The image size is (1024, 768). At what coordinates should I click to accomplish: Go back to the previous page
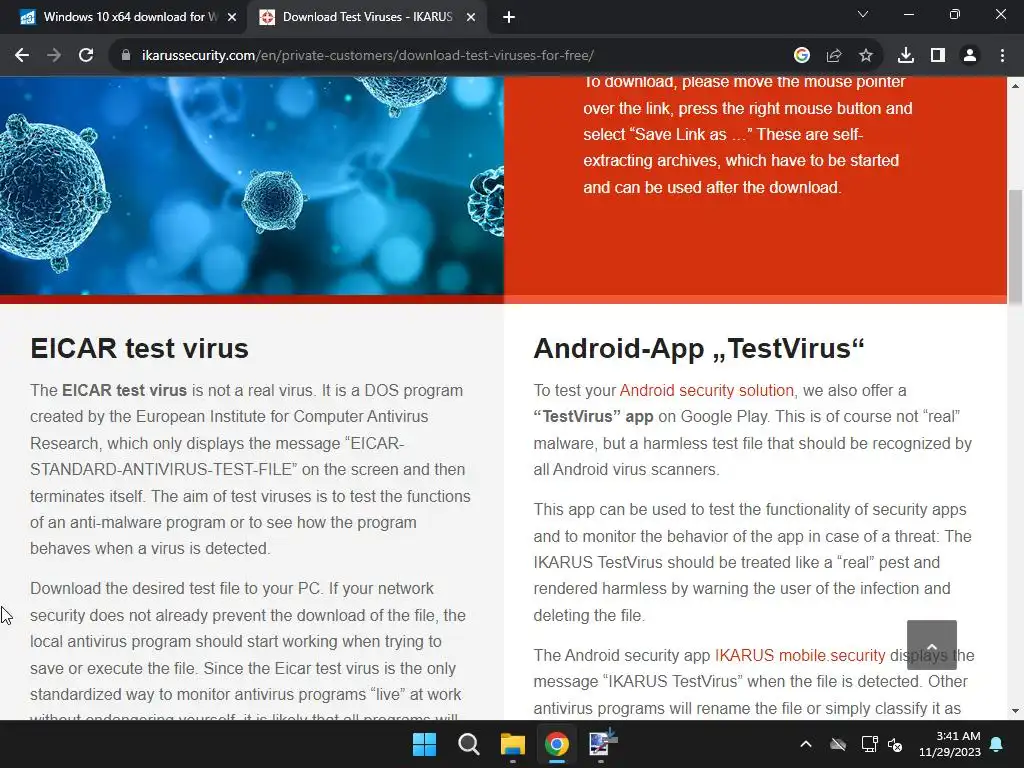tap(22, 56)
